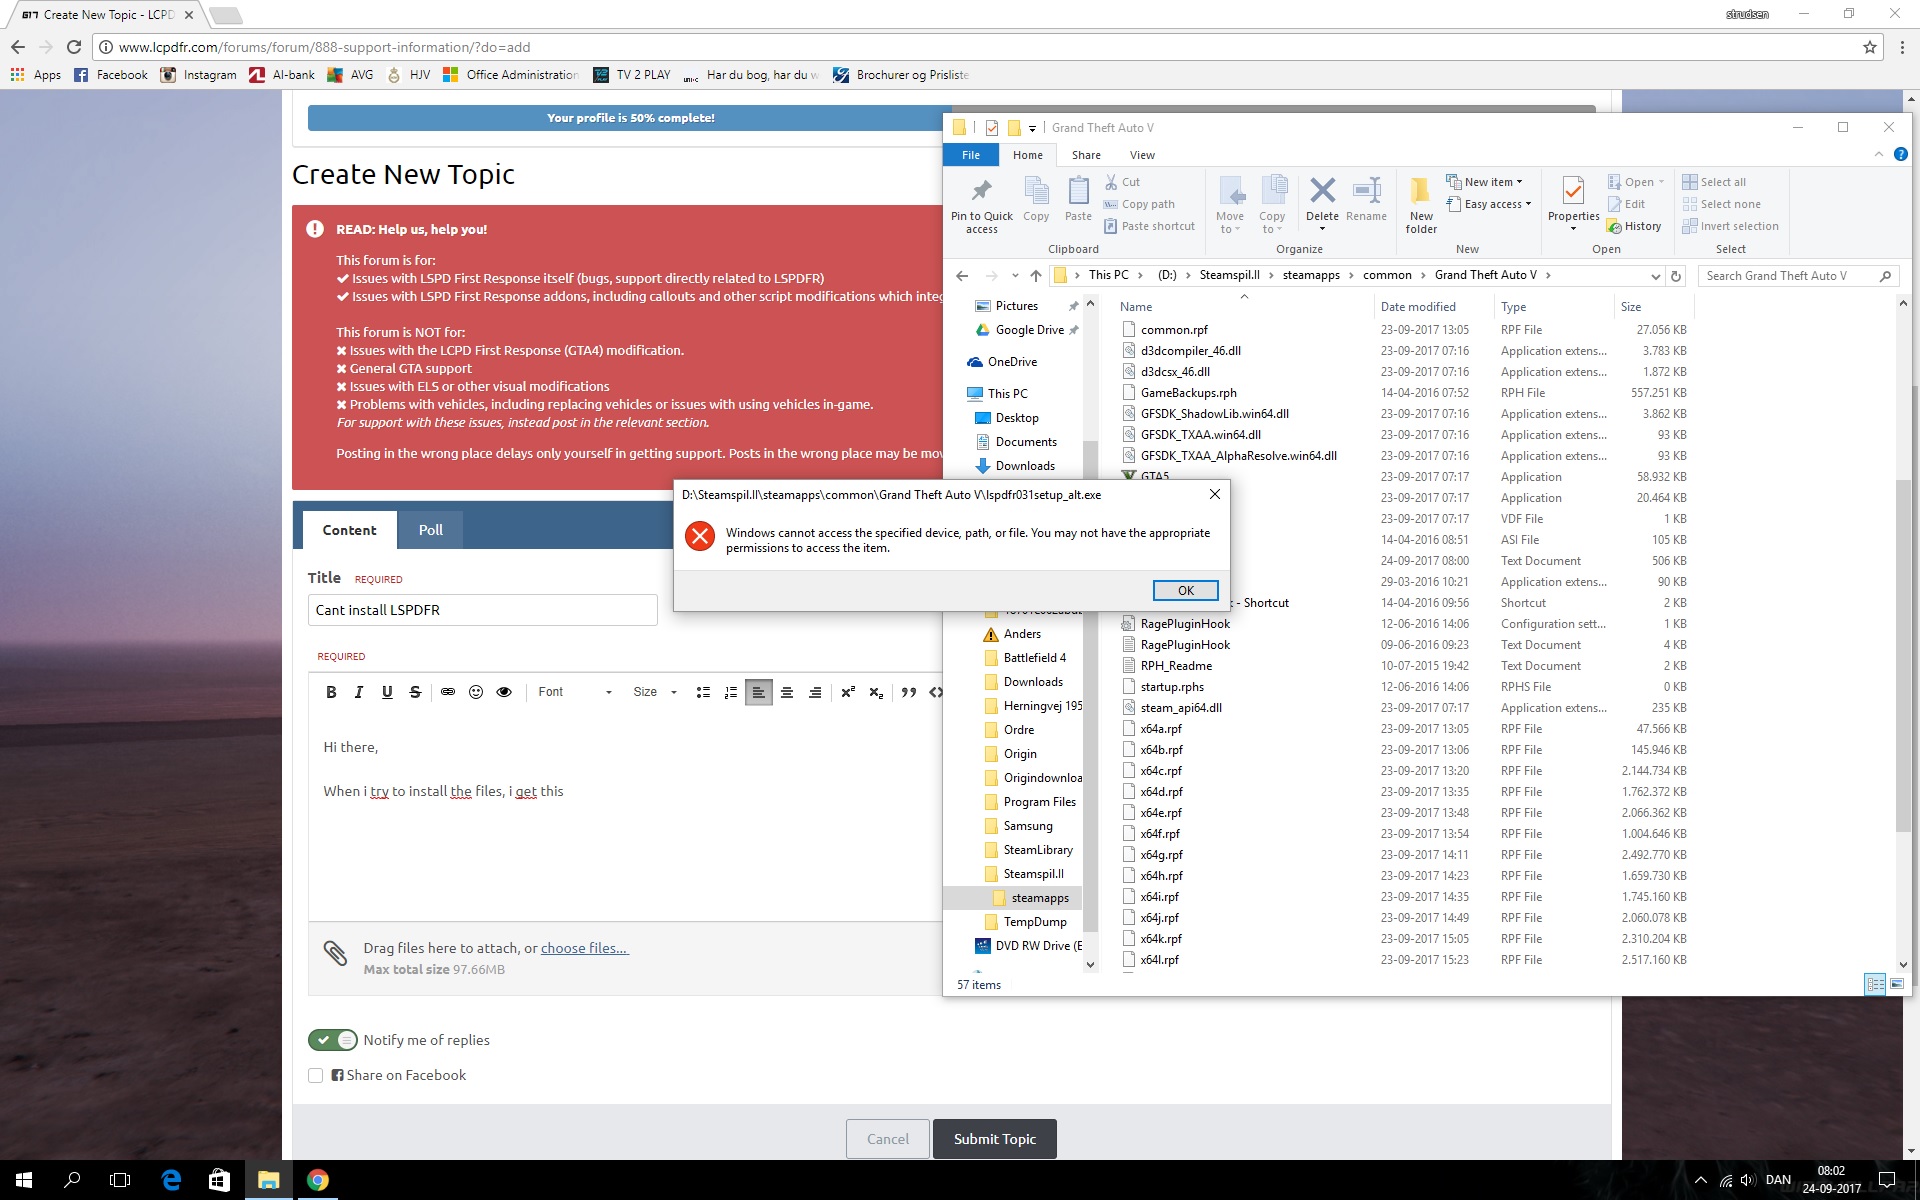
Task: Toggle strikethrough text formatting icon
Action: point(415,692)
